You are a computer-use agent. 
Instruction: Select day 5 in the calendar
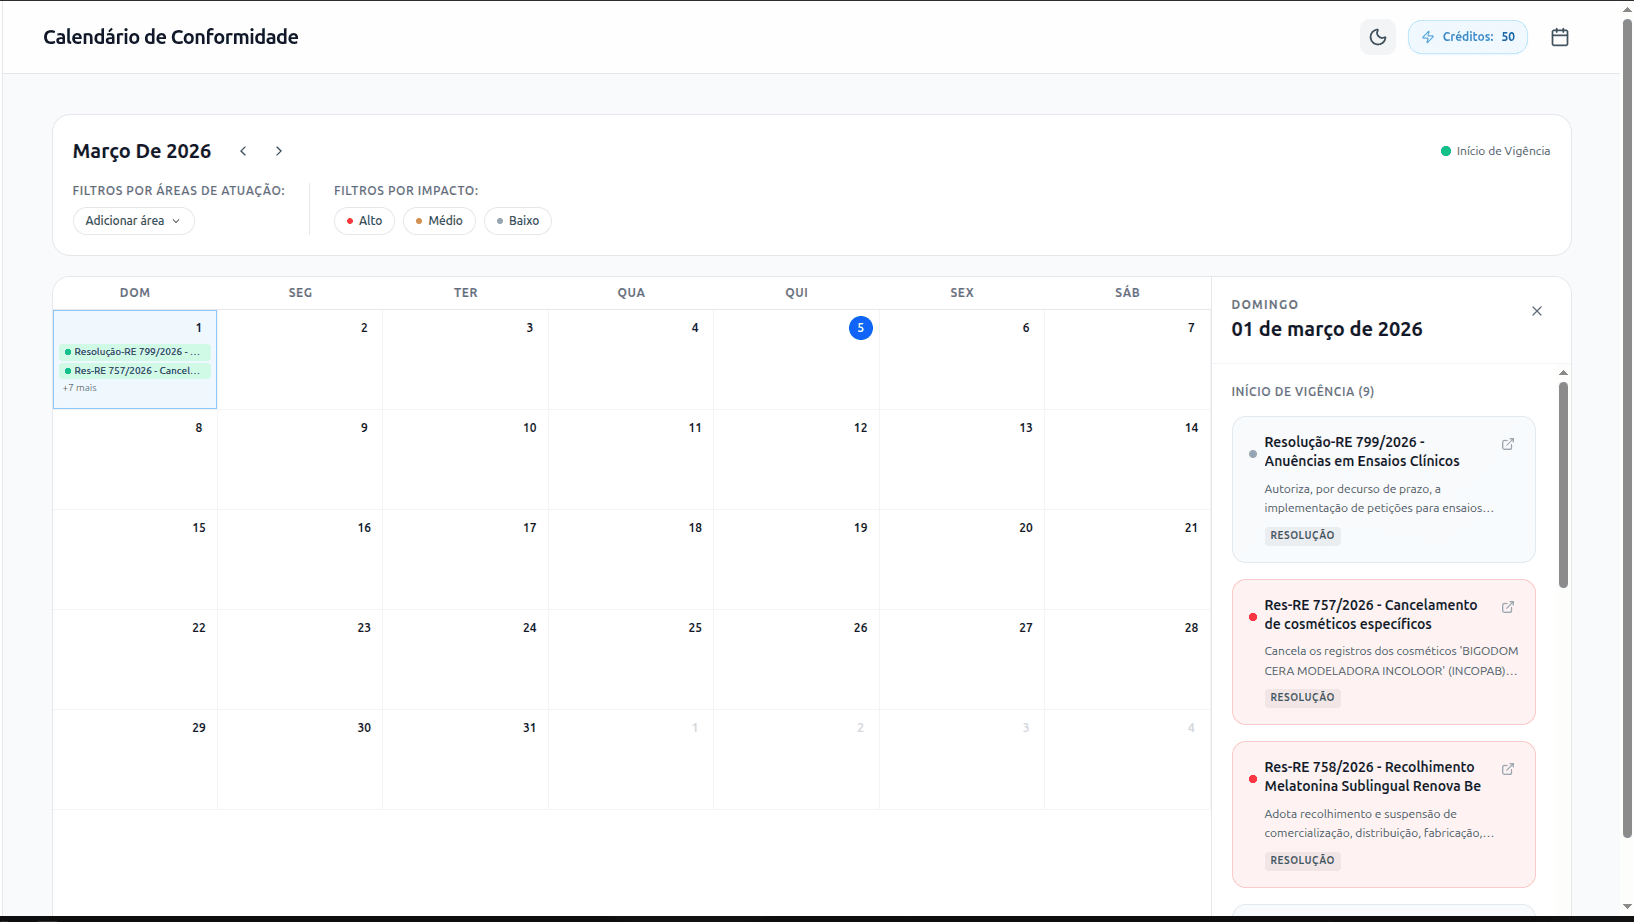click(x=860, y=328)
